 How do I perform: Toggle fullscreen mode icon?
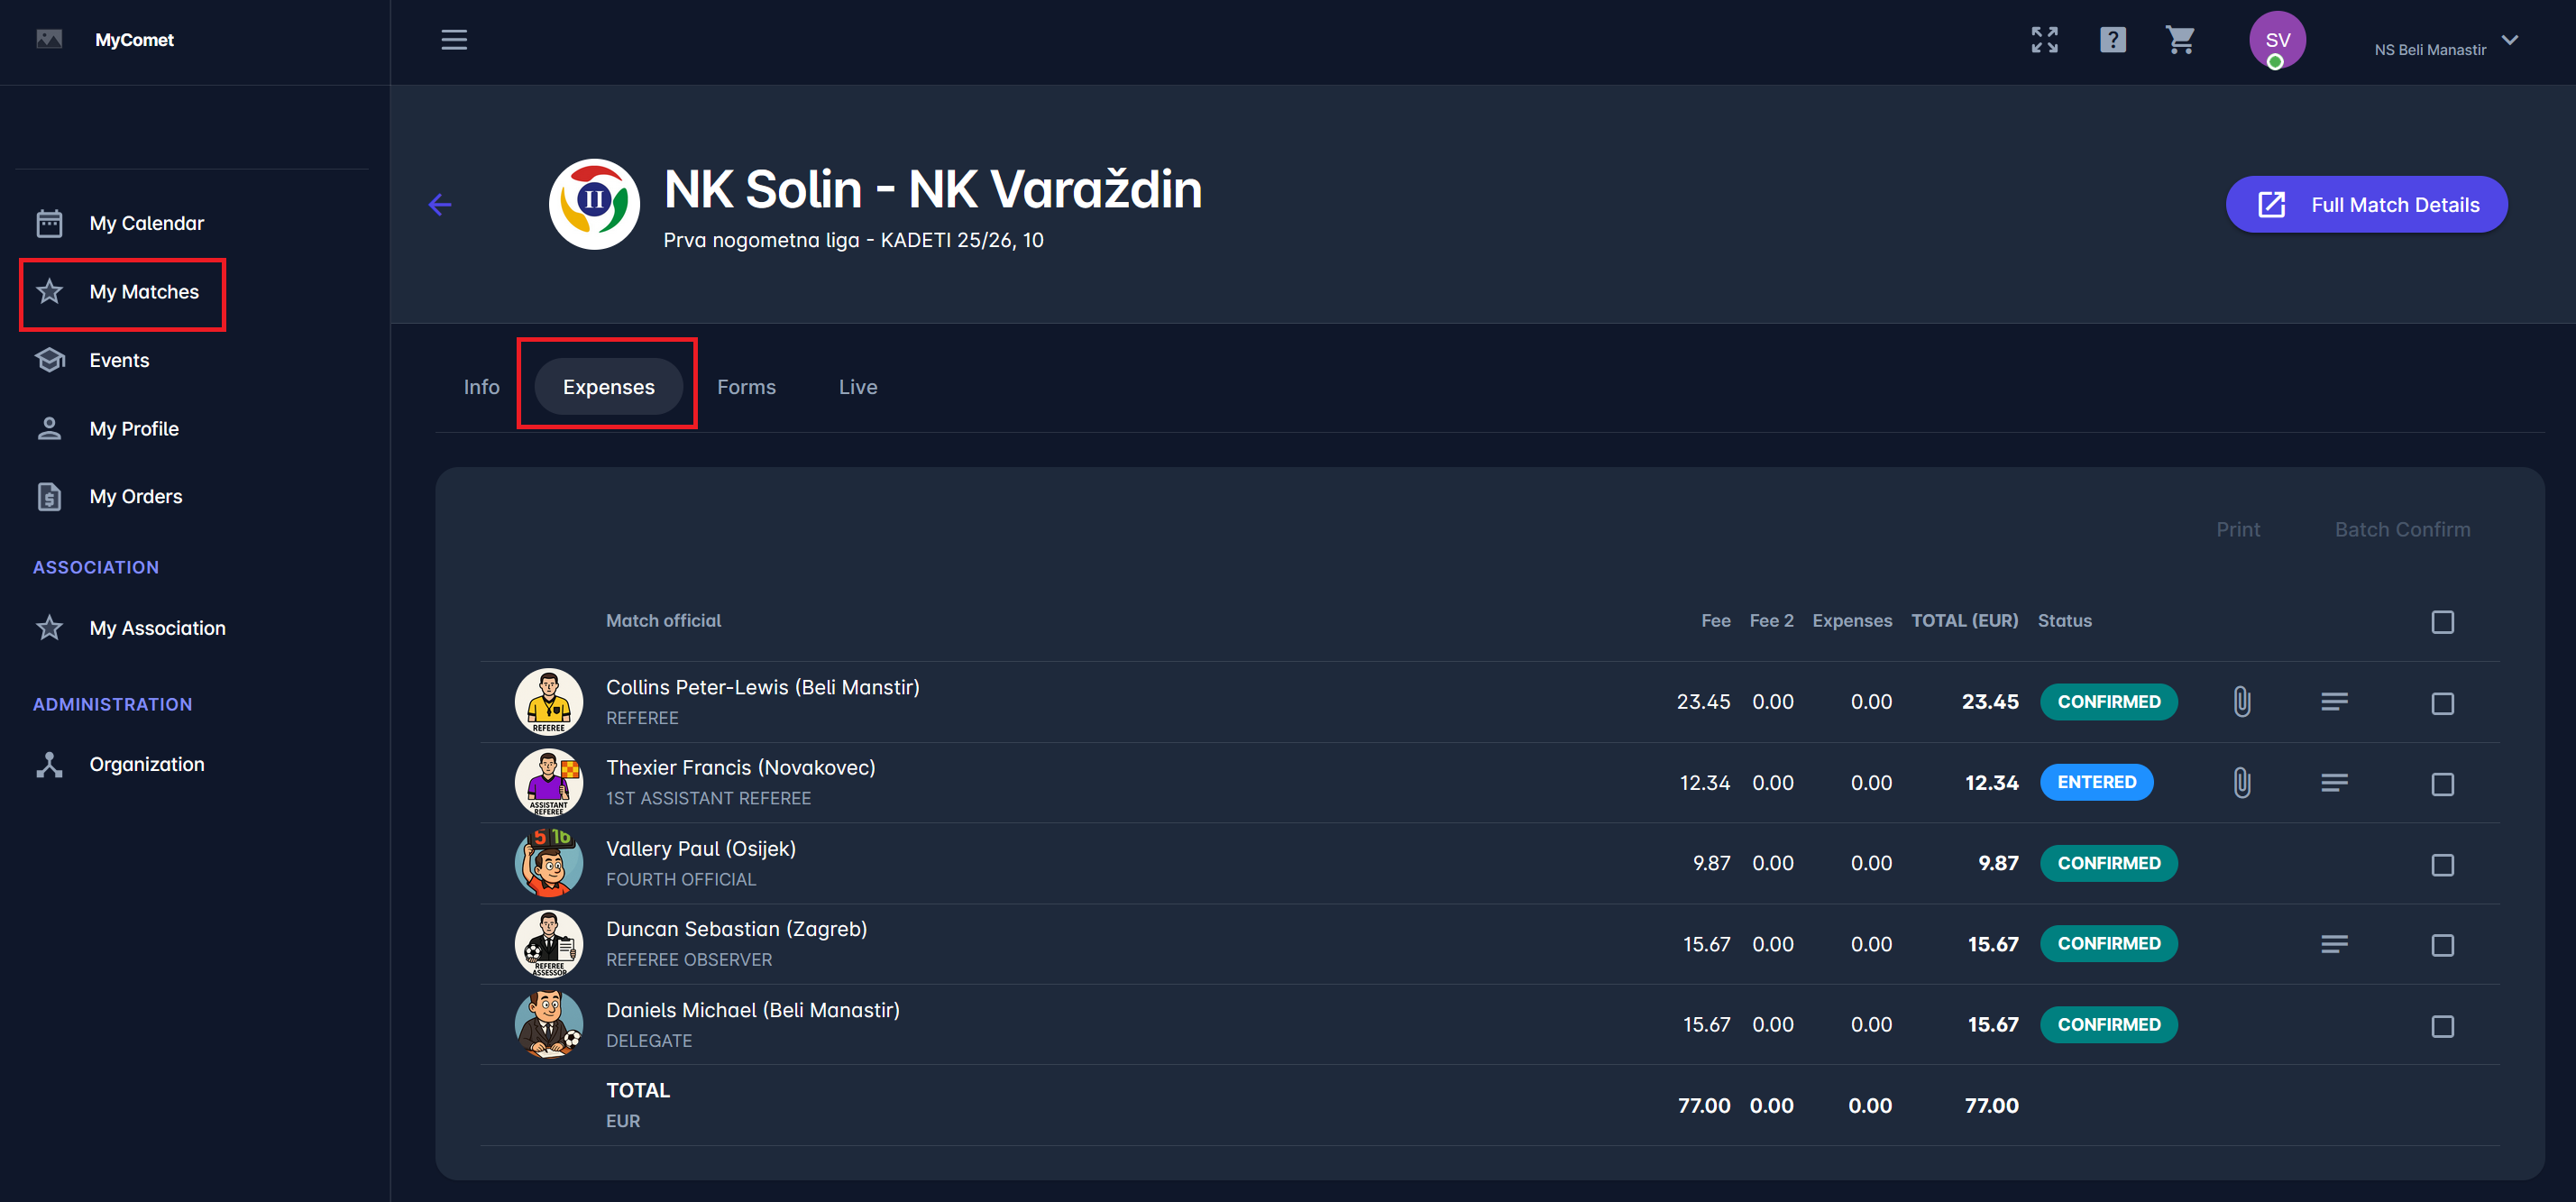2044,40
